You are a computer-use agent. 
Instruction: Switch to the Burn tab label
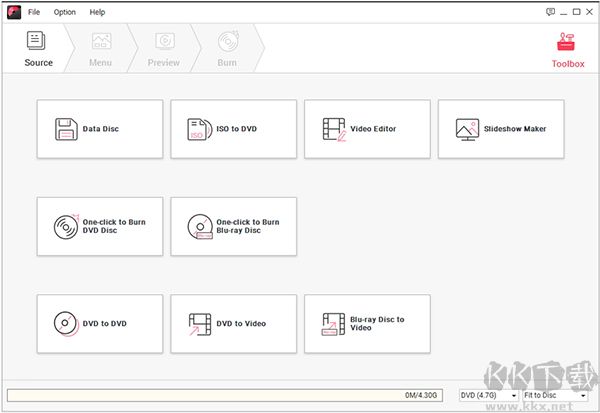[227, 63]
